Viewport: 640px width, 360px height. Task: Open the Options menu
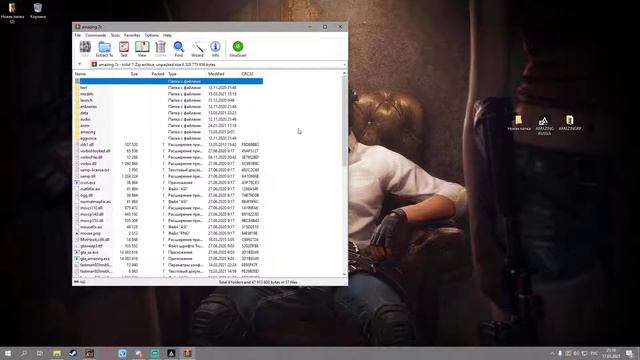point(151,36)
